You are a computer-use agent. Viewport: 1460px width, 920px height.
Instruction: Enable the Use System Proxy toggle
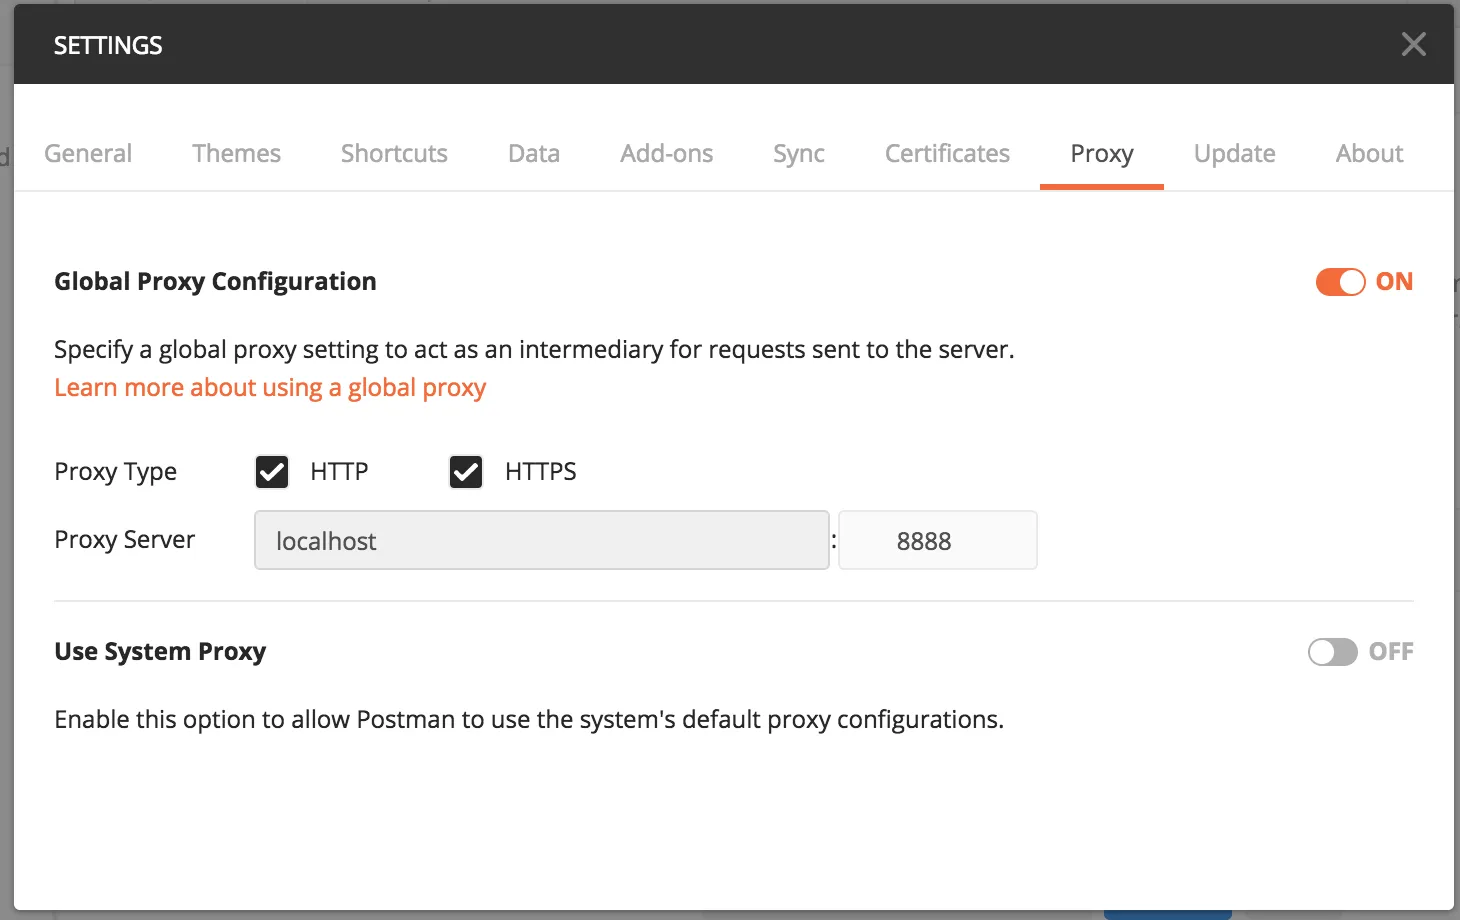point(1332,652)
